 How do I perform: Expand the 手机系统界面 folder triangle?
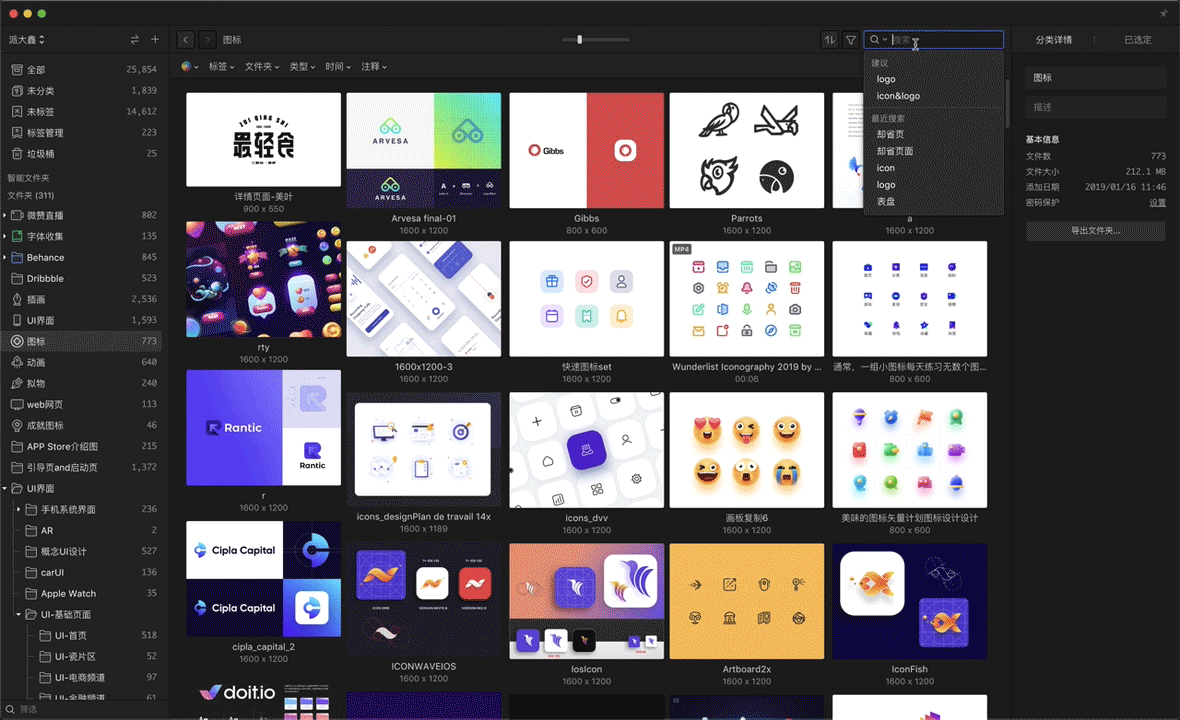pos(19,509)
